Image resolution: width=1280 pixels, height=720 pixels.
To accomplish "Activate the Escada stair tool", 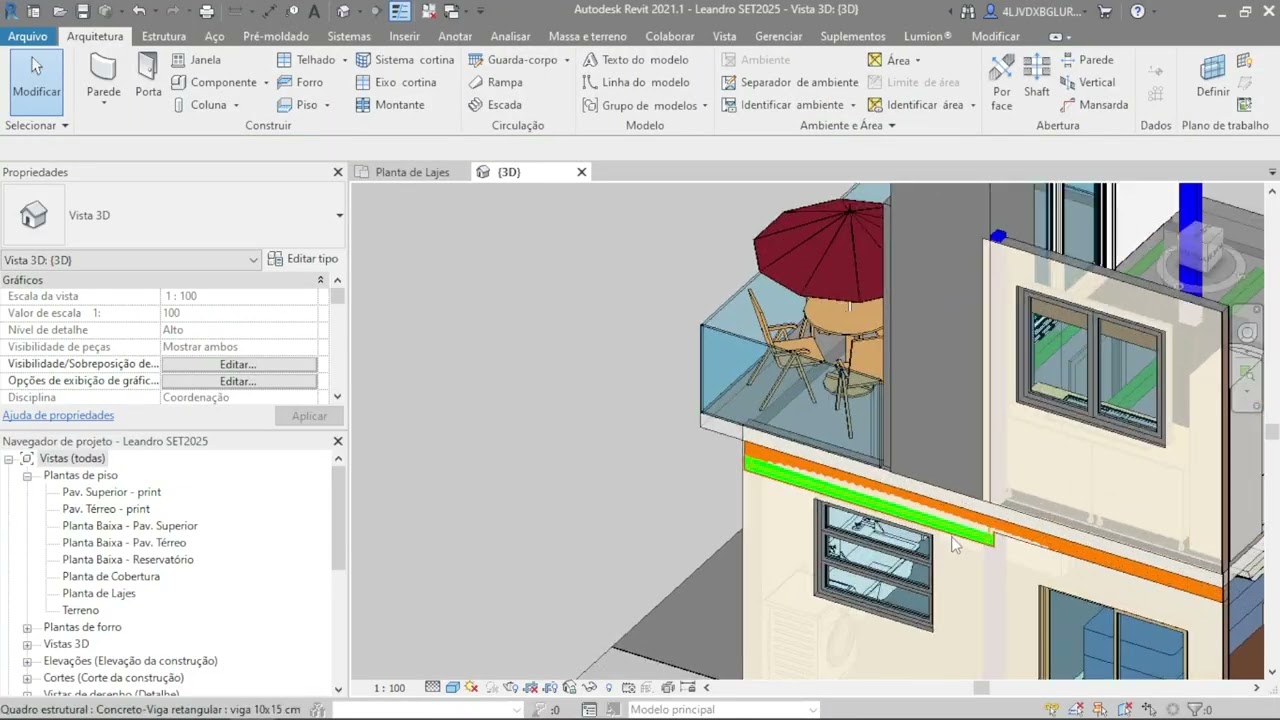I will click(495, 105).
